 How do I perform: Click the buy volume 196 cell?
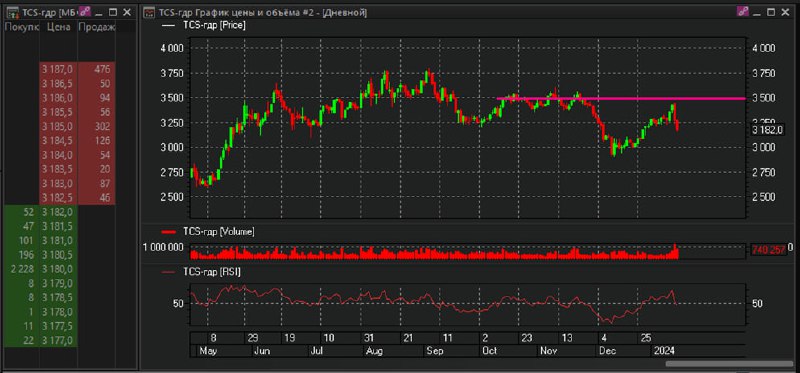pos(21,255)
